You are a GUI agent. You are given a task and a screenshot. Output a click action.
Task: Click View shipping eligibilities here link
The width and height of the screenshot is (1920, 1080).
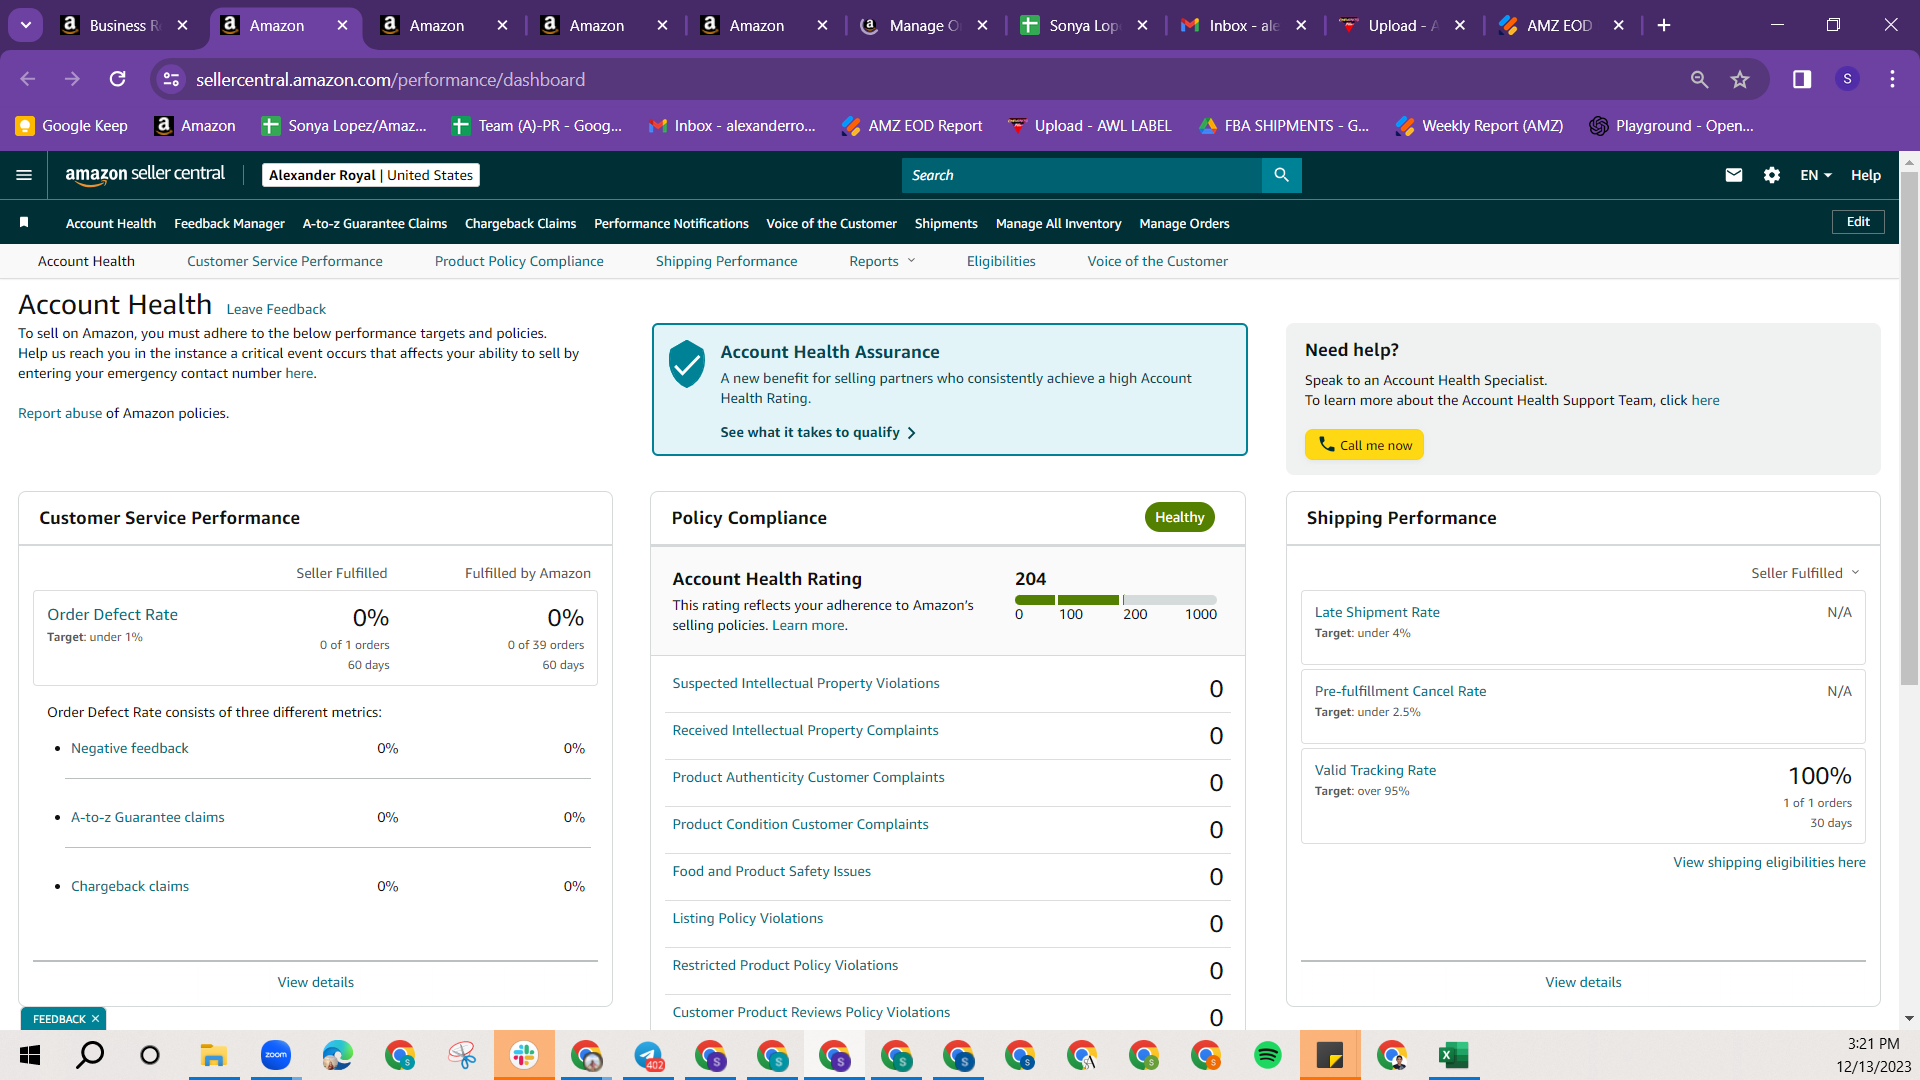1769,862
